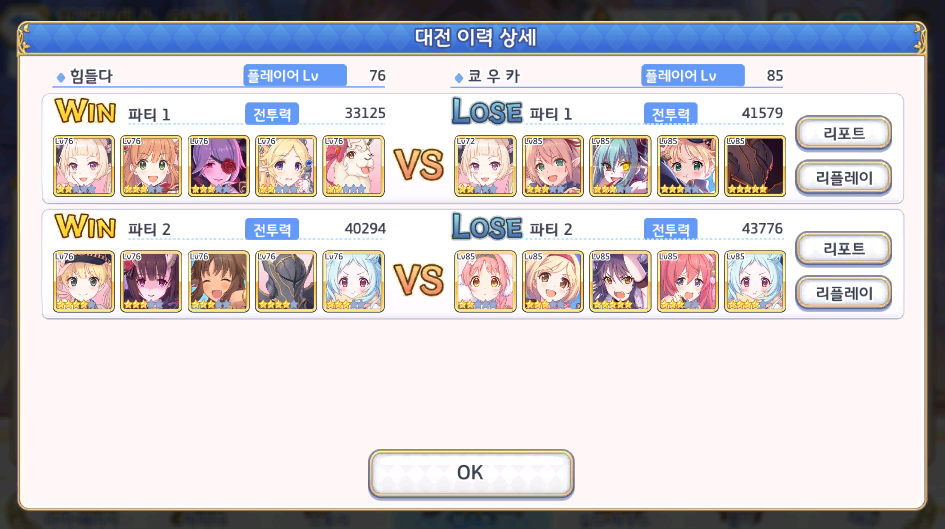Watch the party 1 리플레이 replay
The height and width of the screenshot is (529, 945).
click(x=843, y=178)
